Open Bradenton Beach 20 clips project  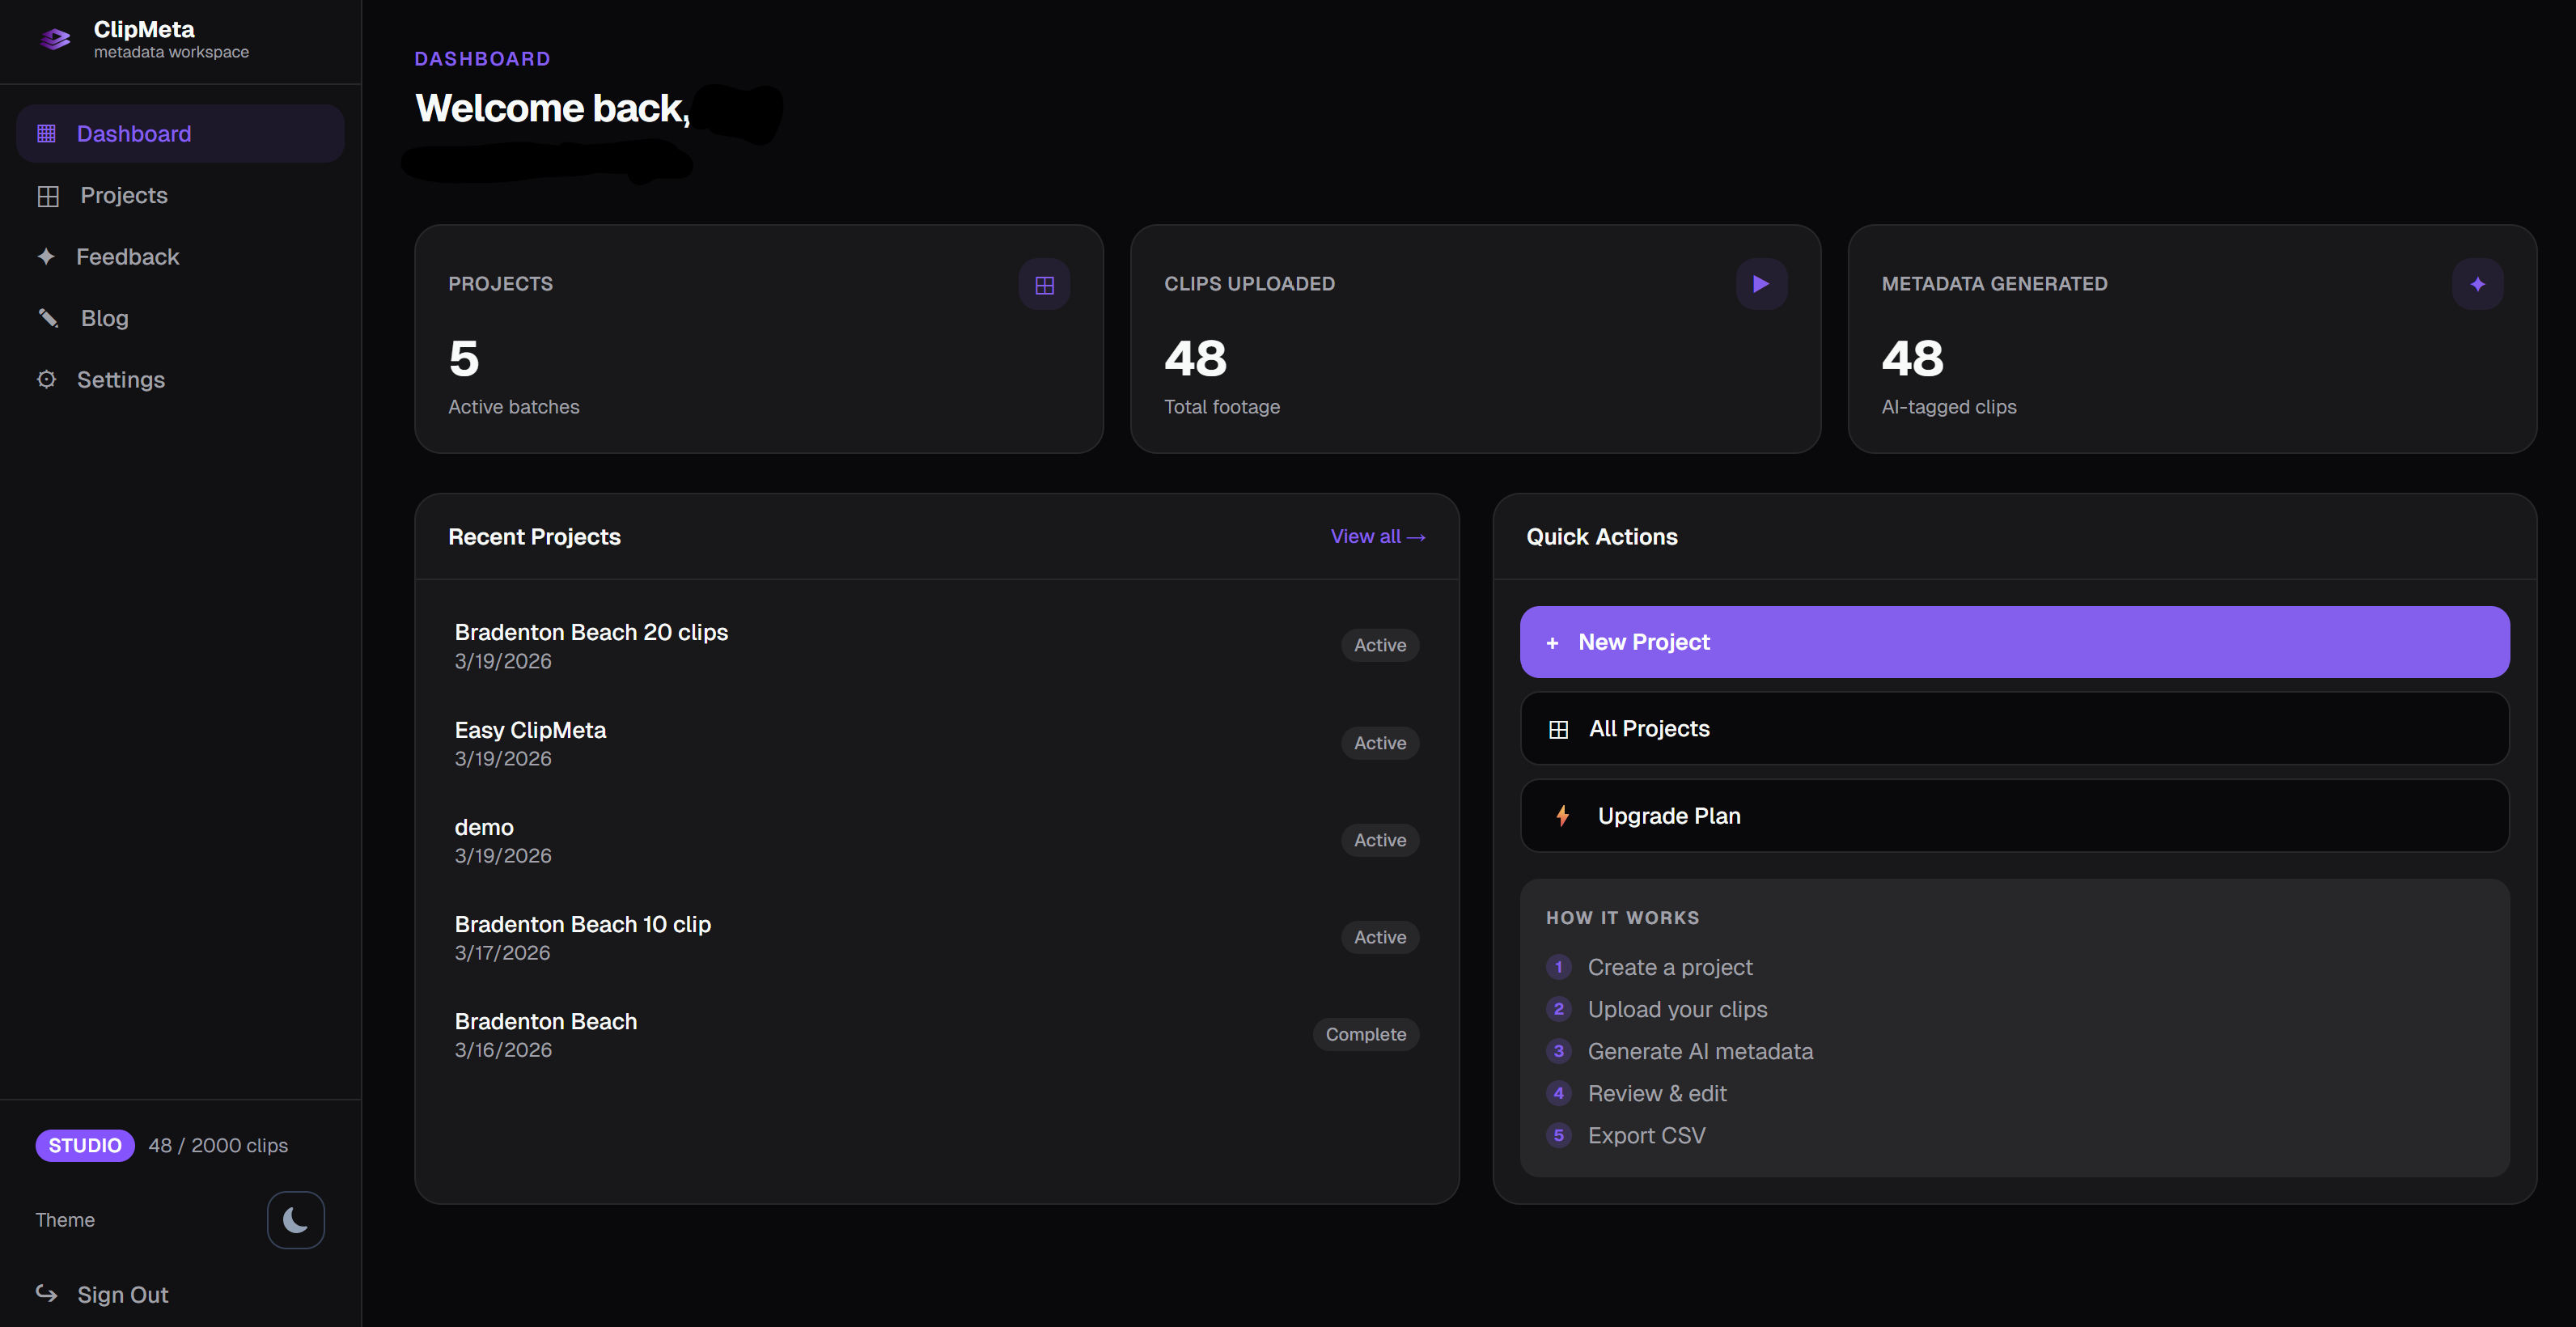click(x=591, y=633)
